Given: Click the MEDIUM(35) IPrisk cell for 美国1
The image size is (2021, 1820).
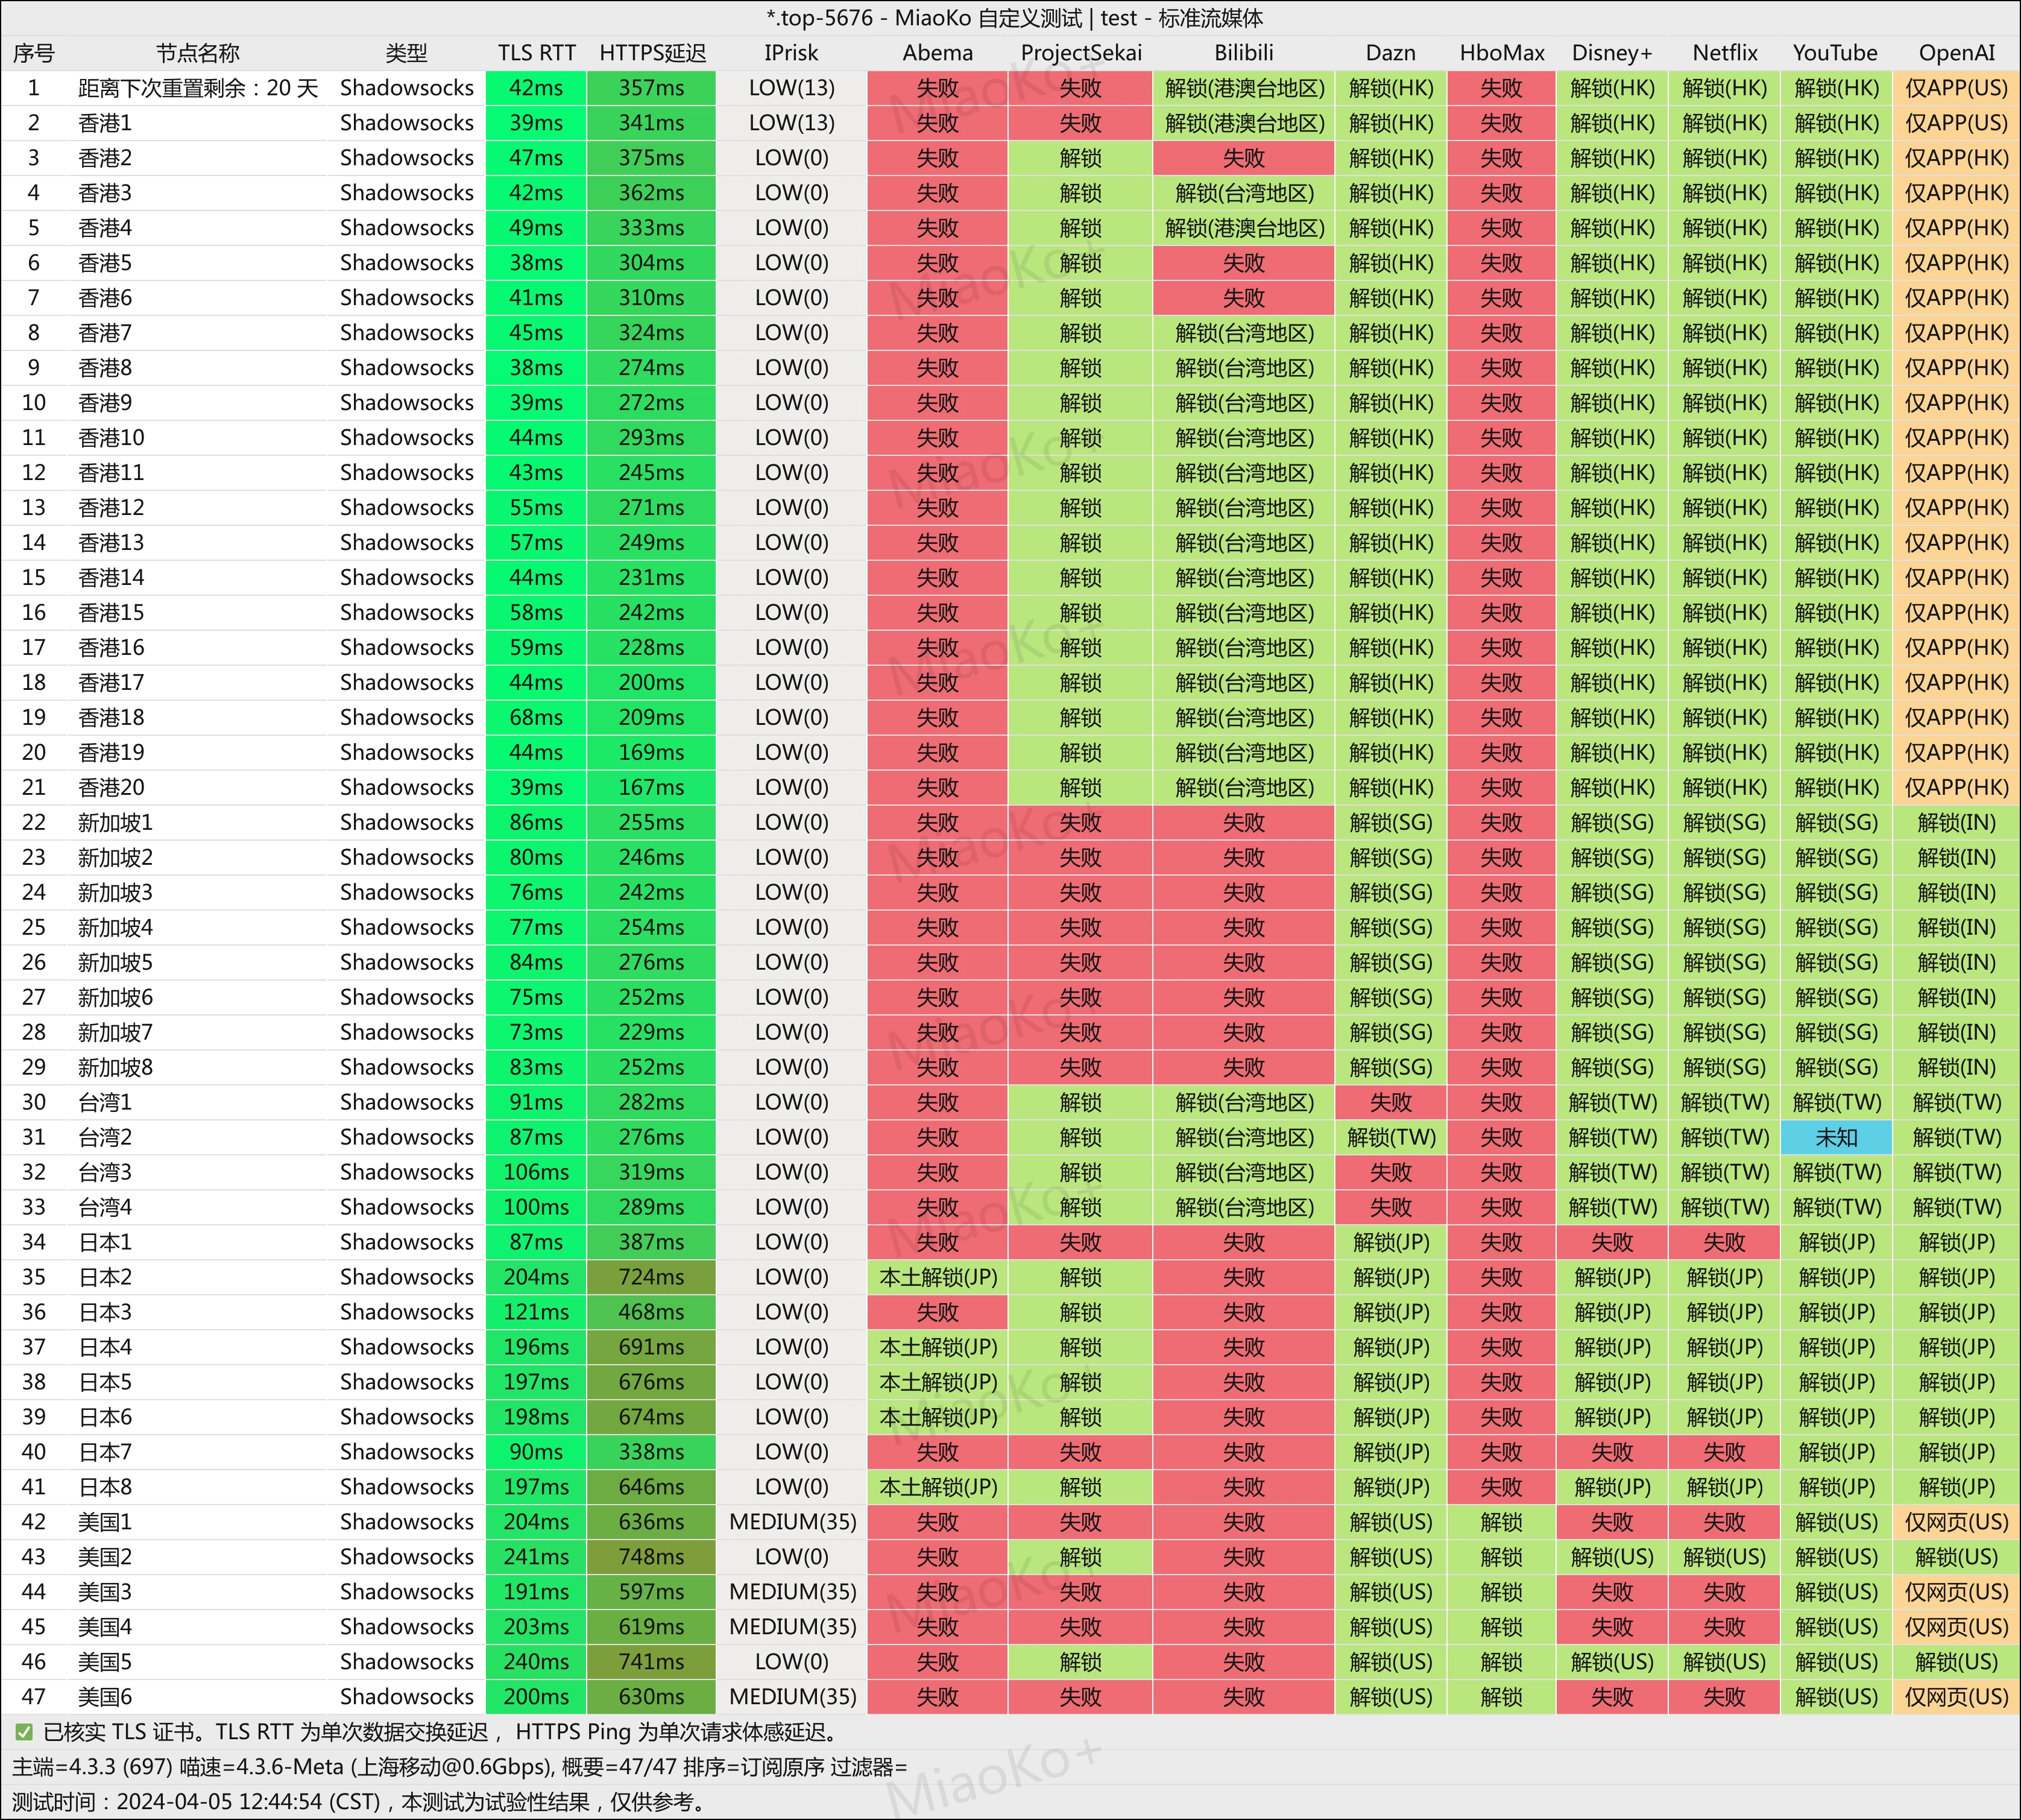Looking at the screenshot, I should [792, 1522].
